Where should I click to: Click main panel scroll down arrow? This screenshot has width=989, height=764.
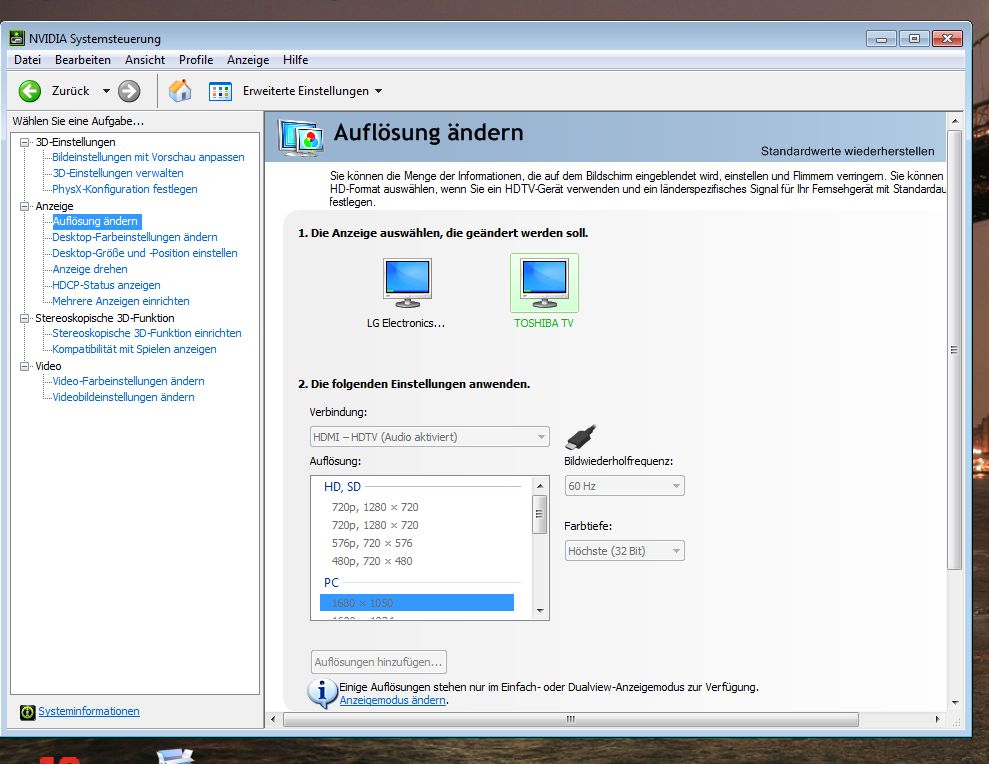(955, 703)
